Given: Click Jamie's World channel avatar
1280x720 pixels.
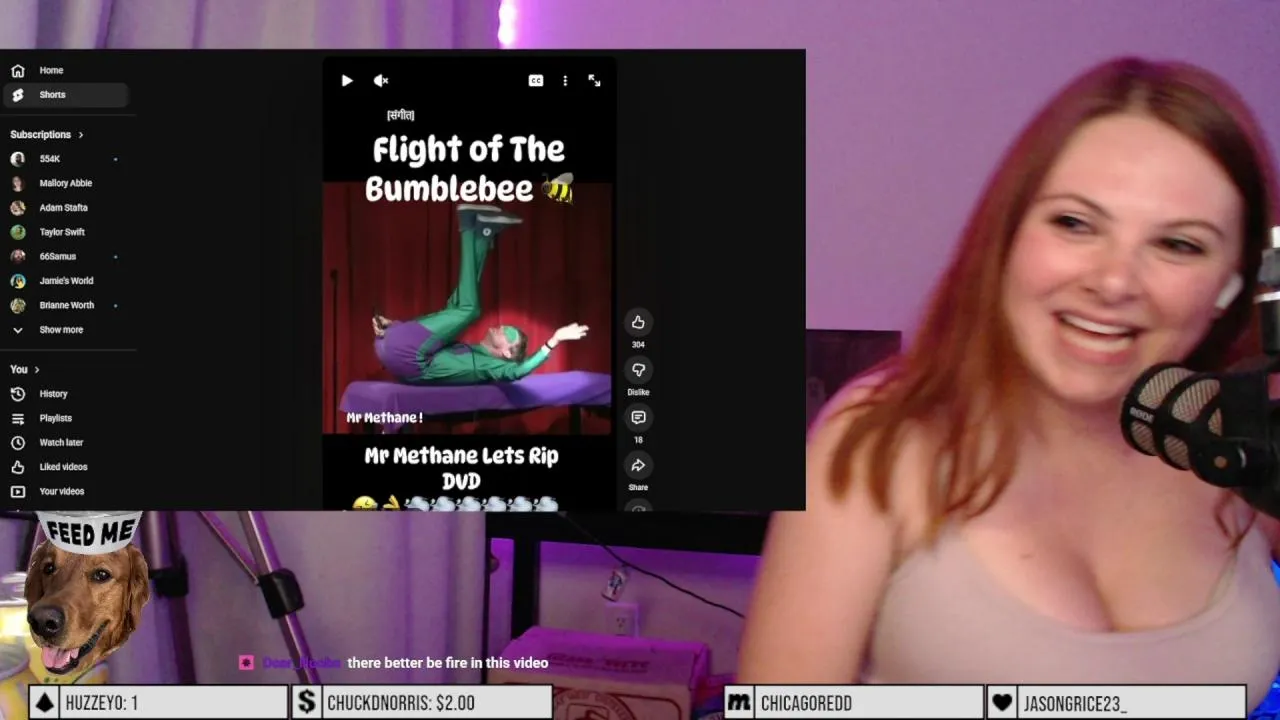Looking at the screenshot, I should pos(18,281).
